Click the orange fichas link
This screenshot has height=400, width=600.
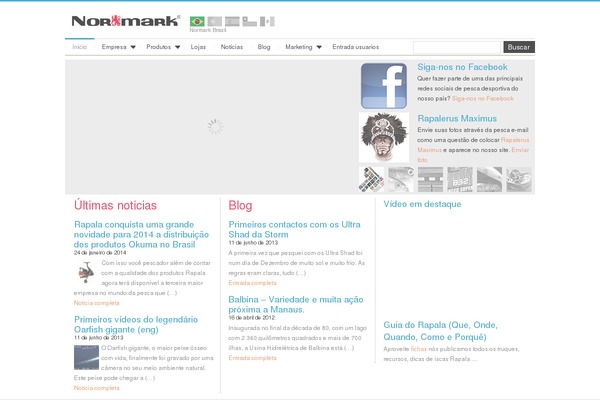[x=419, y=349]
